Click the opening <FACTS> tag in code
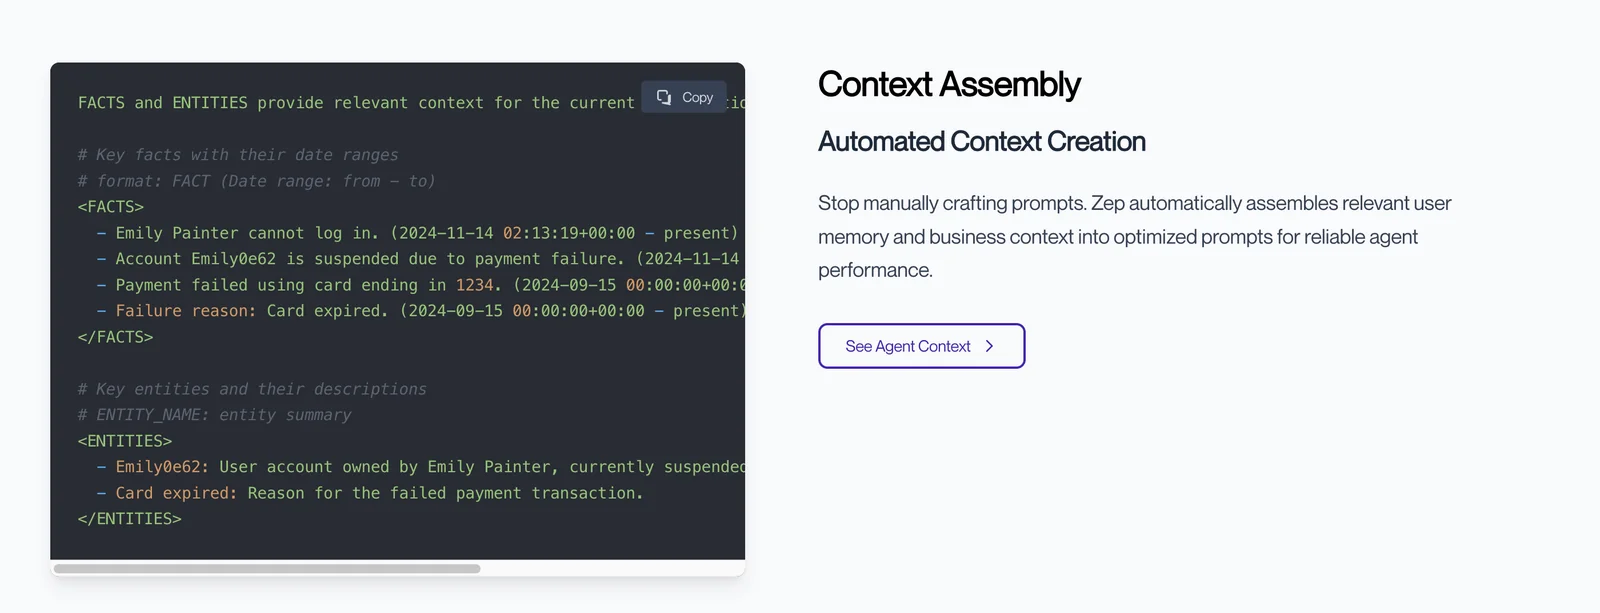The image size is (1600, 613). (111, 207)
